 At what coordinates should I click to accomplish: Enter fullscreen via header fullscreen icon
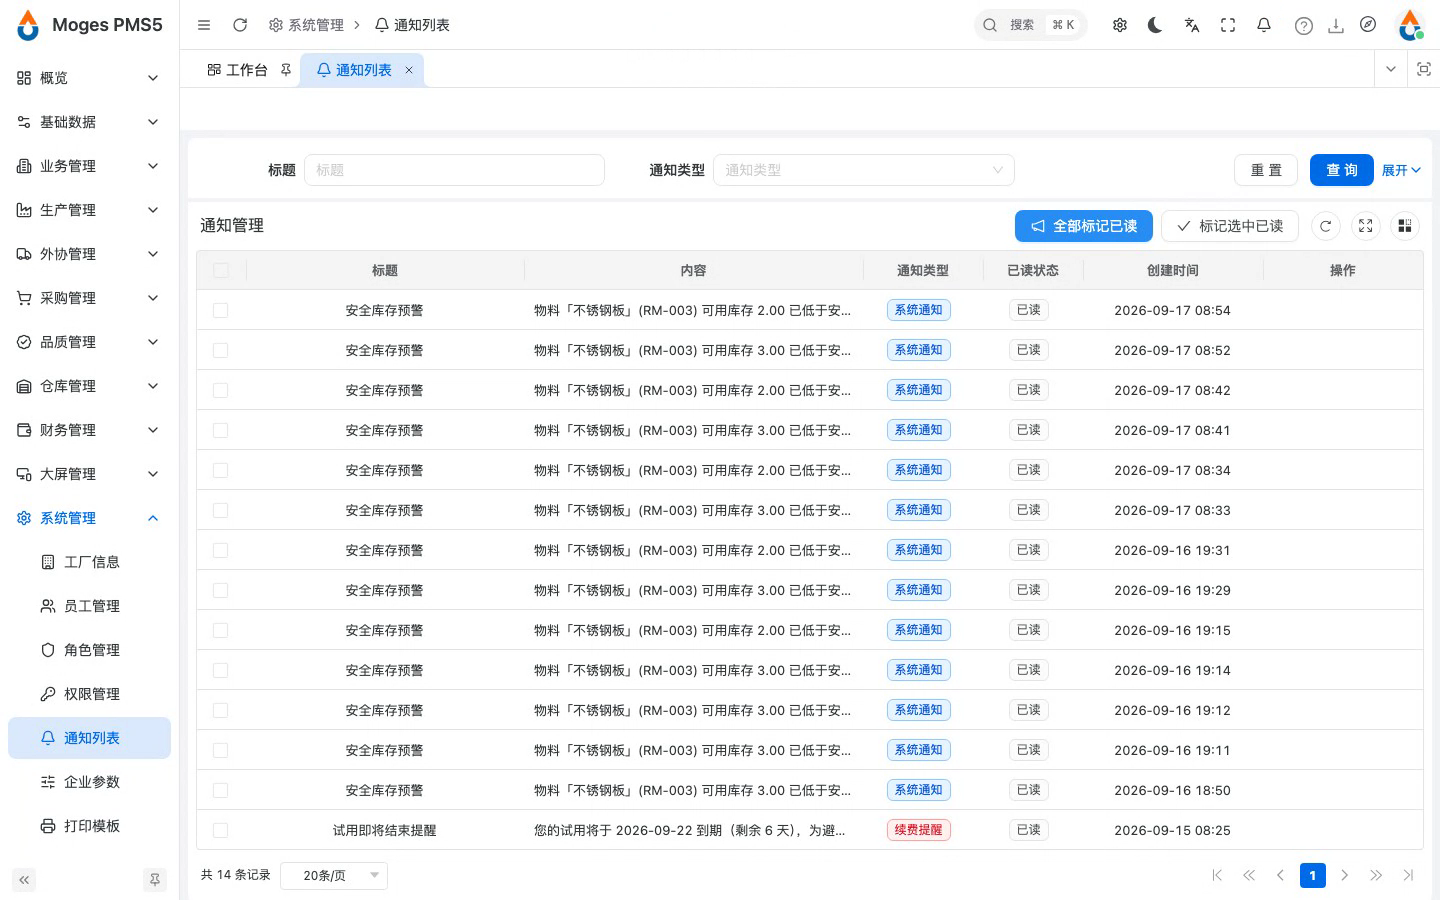(1228, 25)
